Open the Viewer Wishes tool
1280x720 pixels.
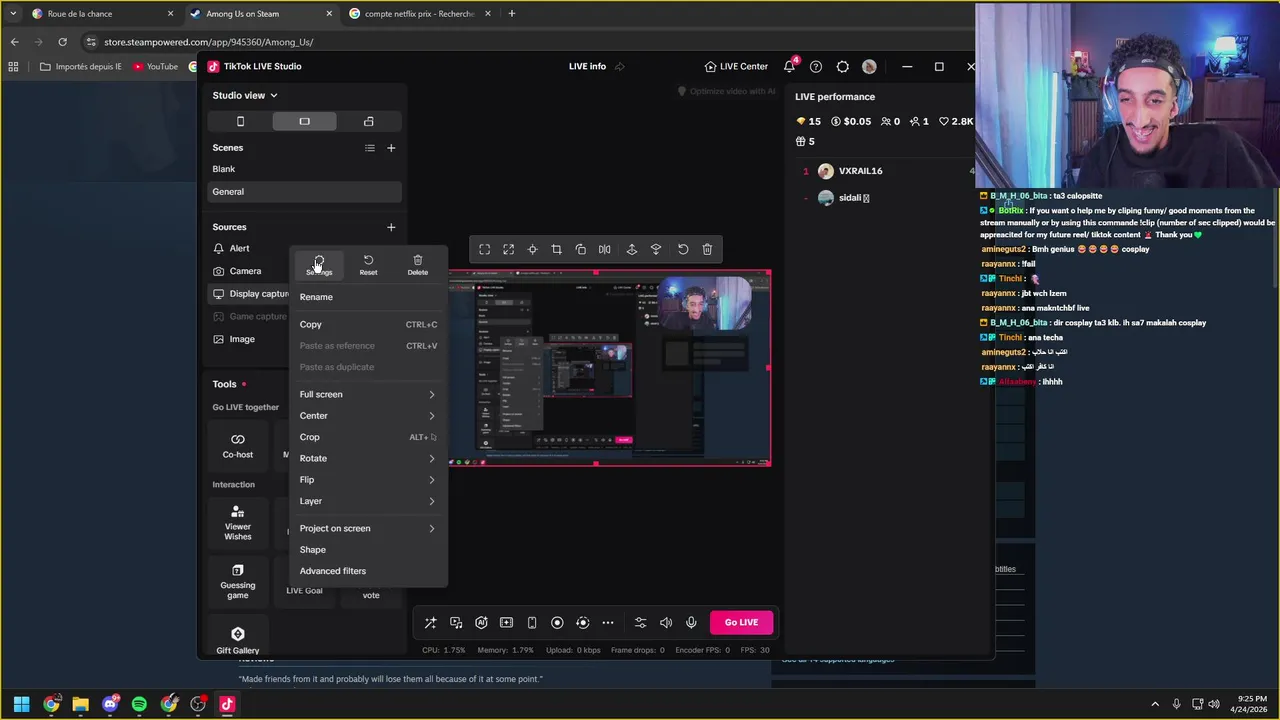pos(238,523)
